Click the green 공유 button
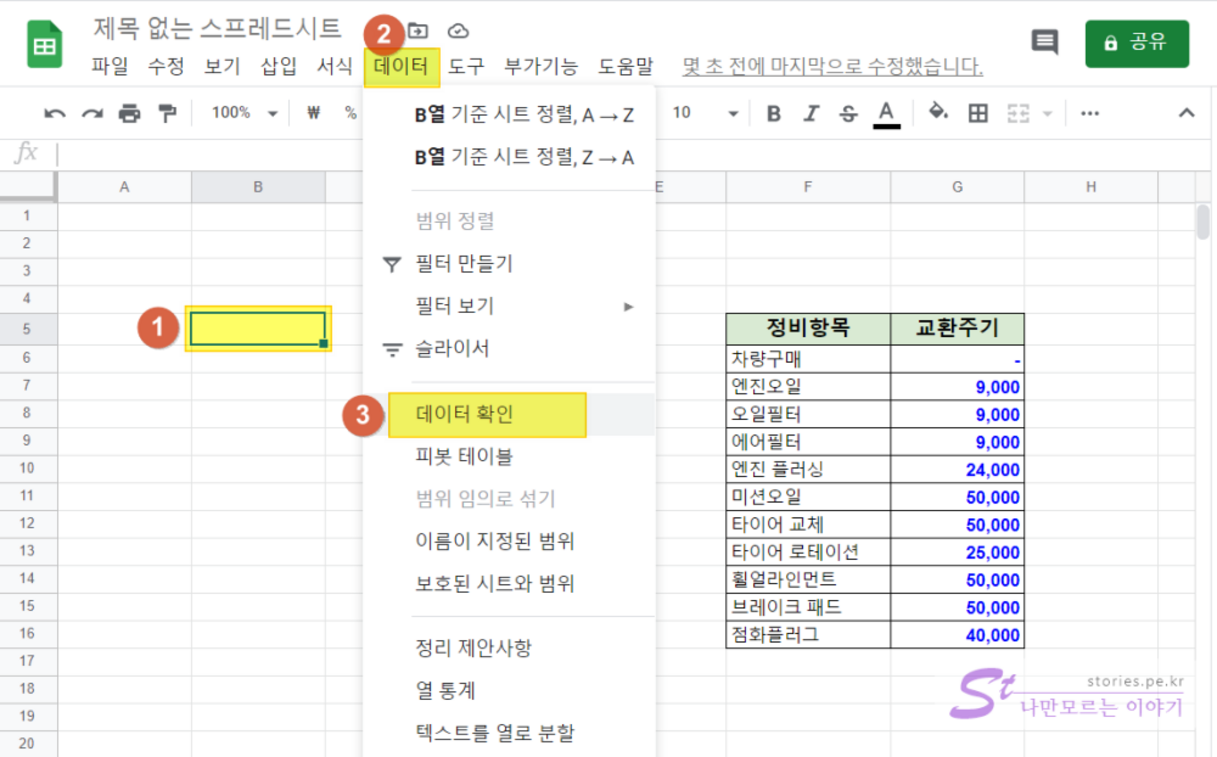 point(1136,43)
